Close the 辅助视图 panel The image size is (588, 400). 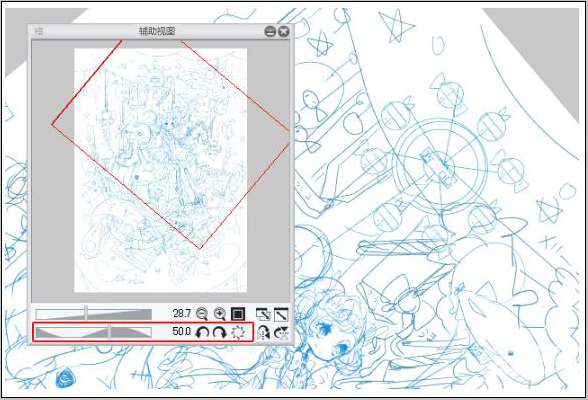point(284,31)
